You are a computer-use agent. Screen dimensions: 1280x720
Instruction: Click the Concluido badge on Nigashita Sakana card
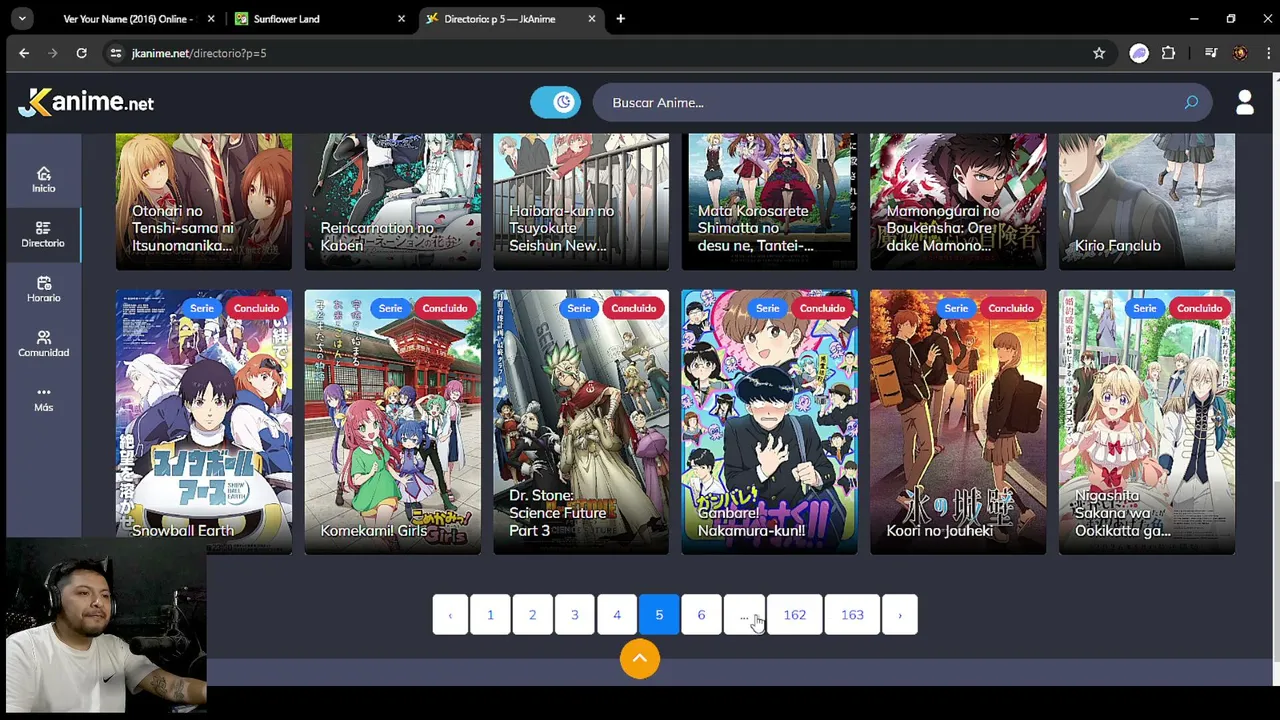pos(1199,308)
